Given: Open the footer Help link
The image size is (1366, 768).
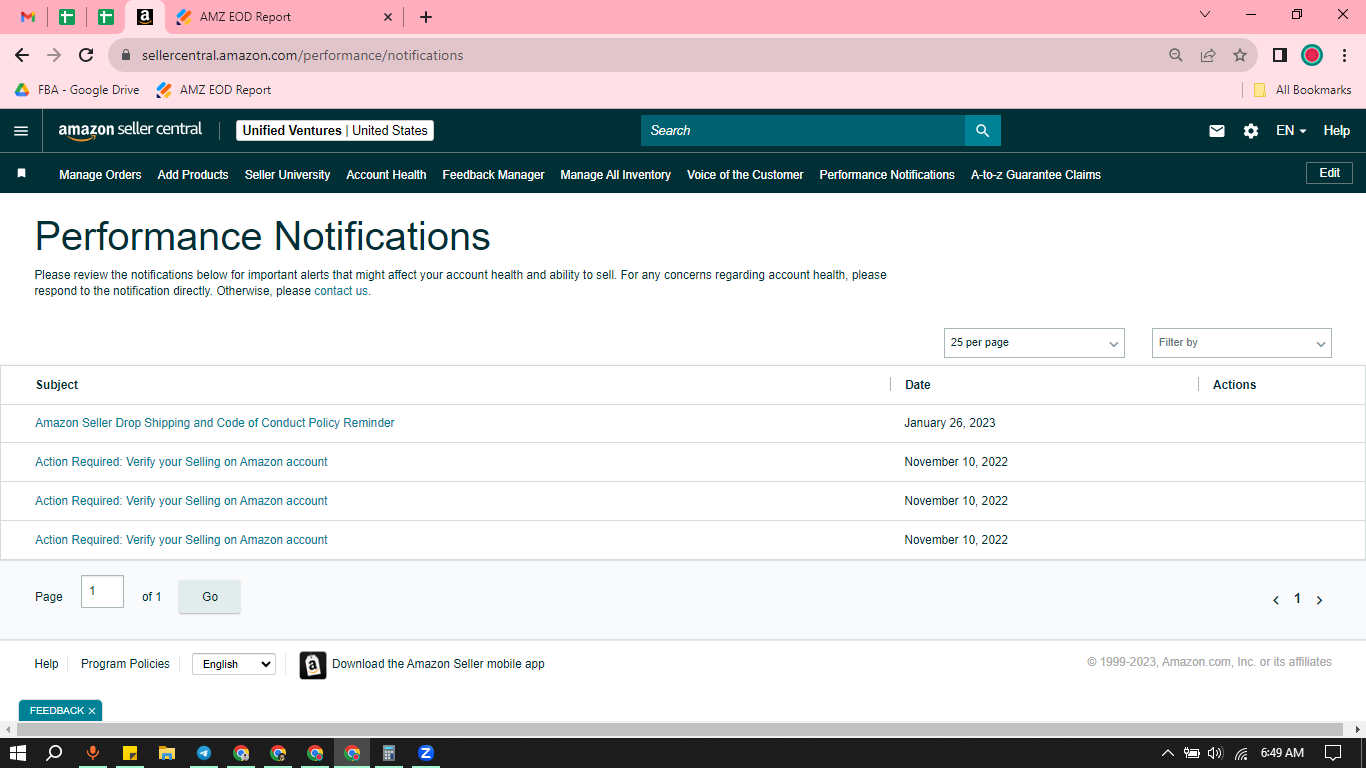Looking at the screenshot, I should (x=46, y=664).
